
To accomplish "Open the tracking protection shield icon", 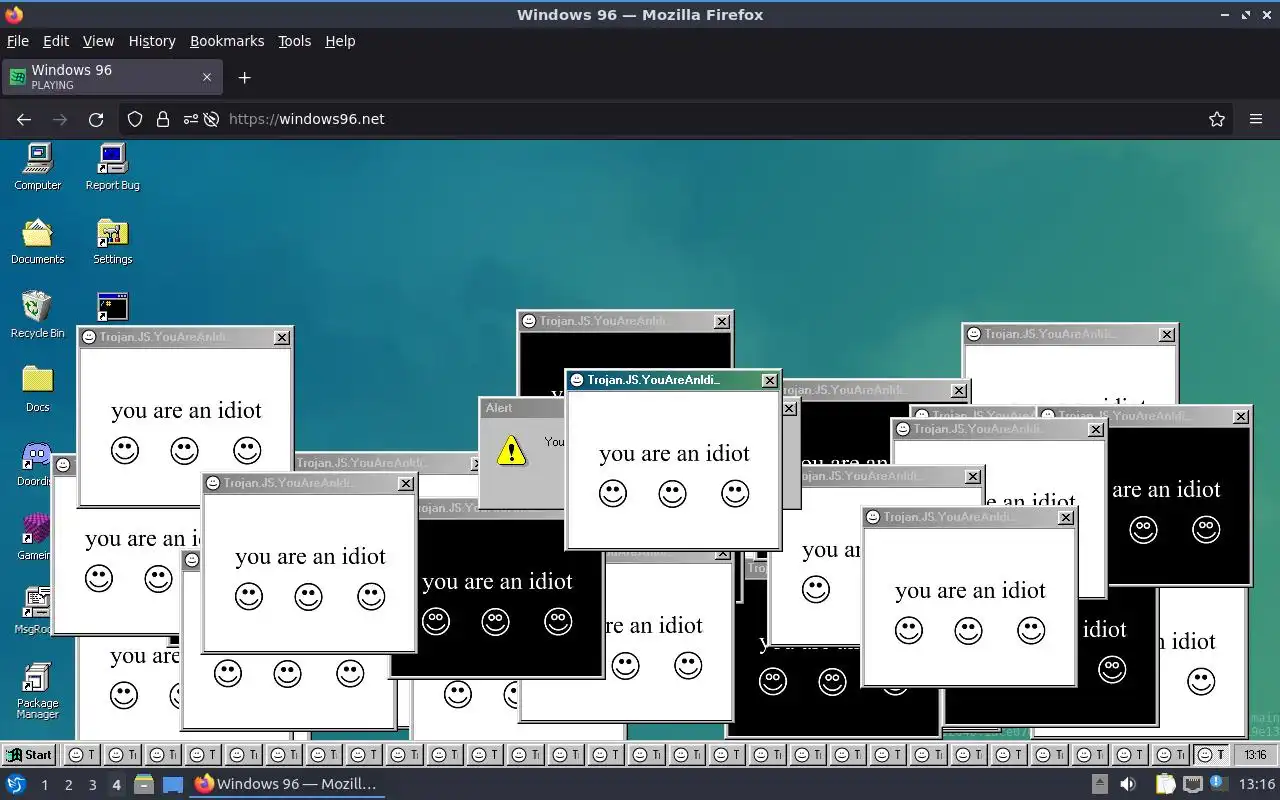I will coord(135,119).
